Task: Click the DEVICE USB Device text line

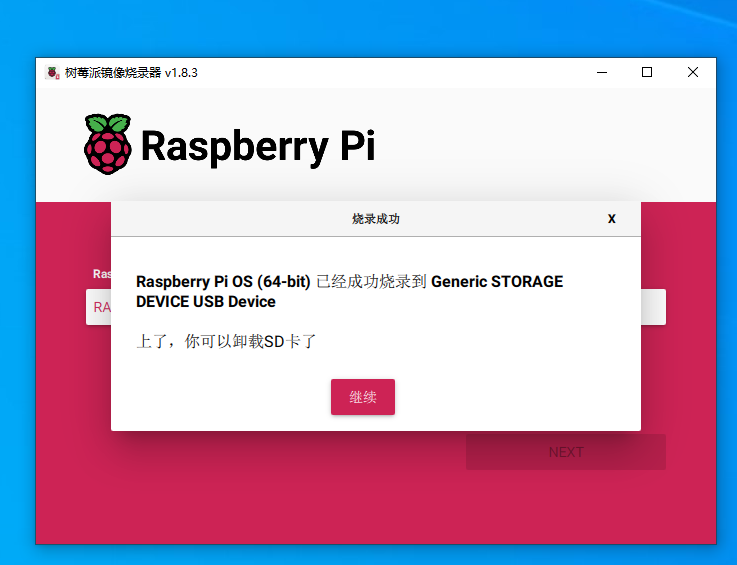Action: click(x=205, y=301)
